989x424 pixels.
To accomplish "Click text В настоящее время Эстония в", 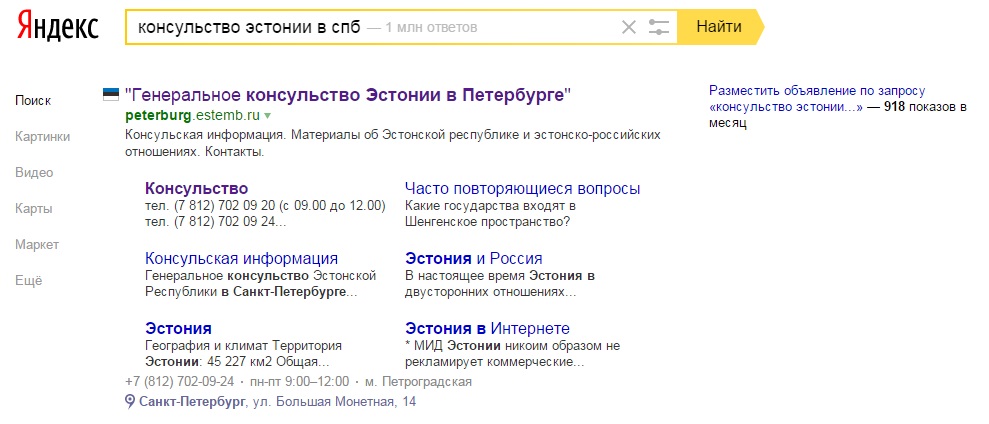I will click(500, 276).
